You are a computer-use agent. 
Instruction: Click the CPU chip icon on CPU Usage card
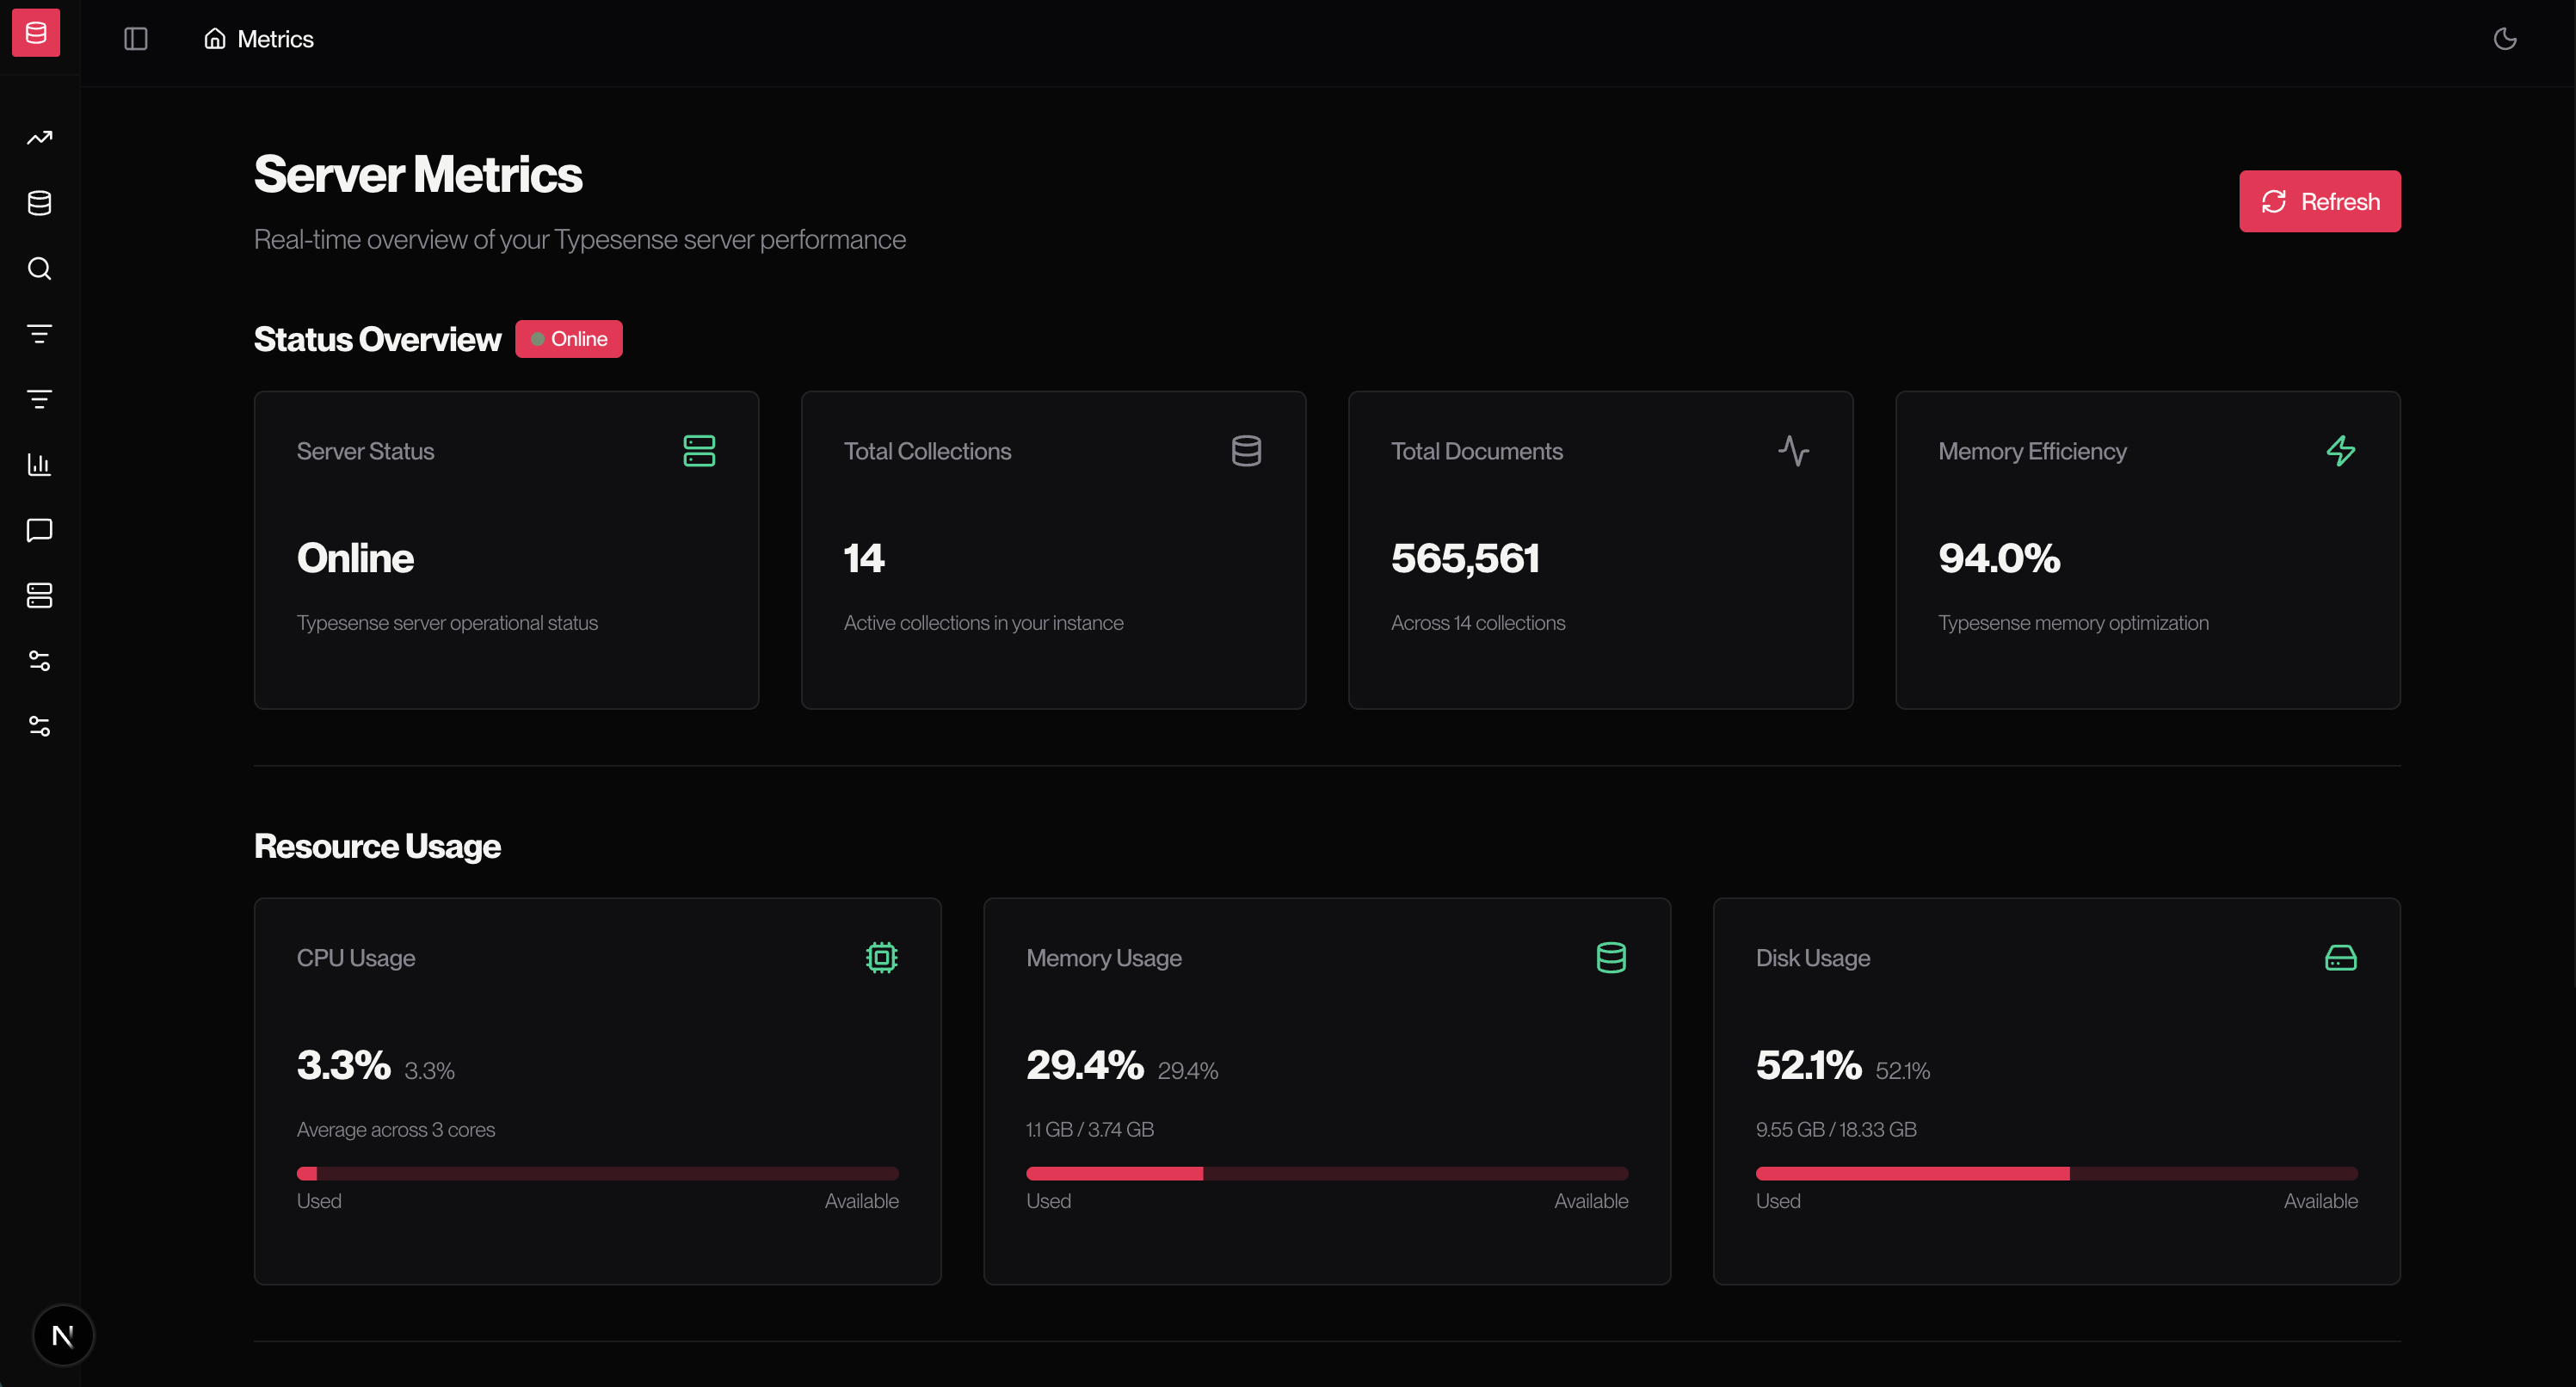pos(881,957)
